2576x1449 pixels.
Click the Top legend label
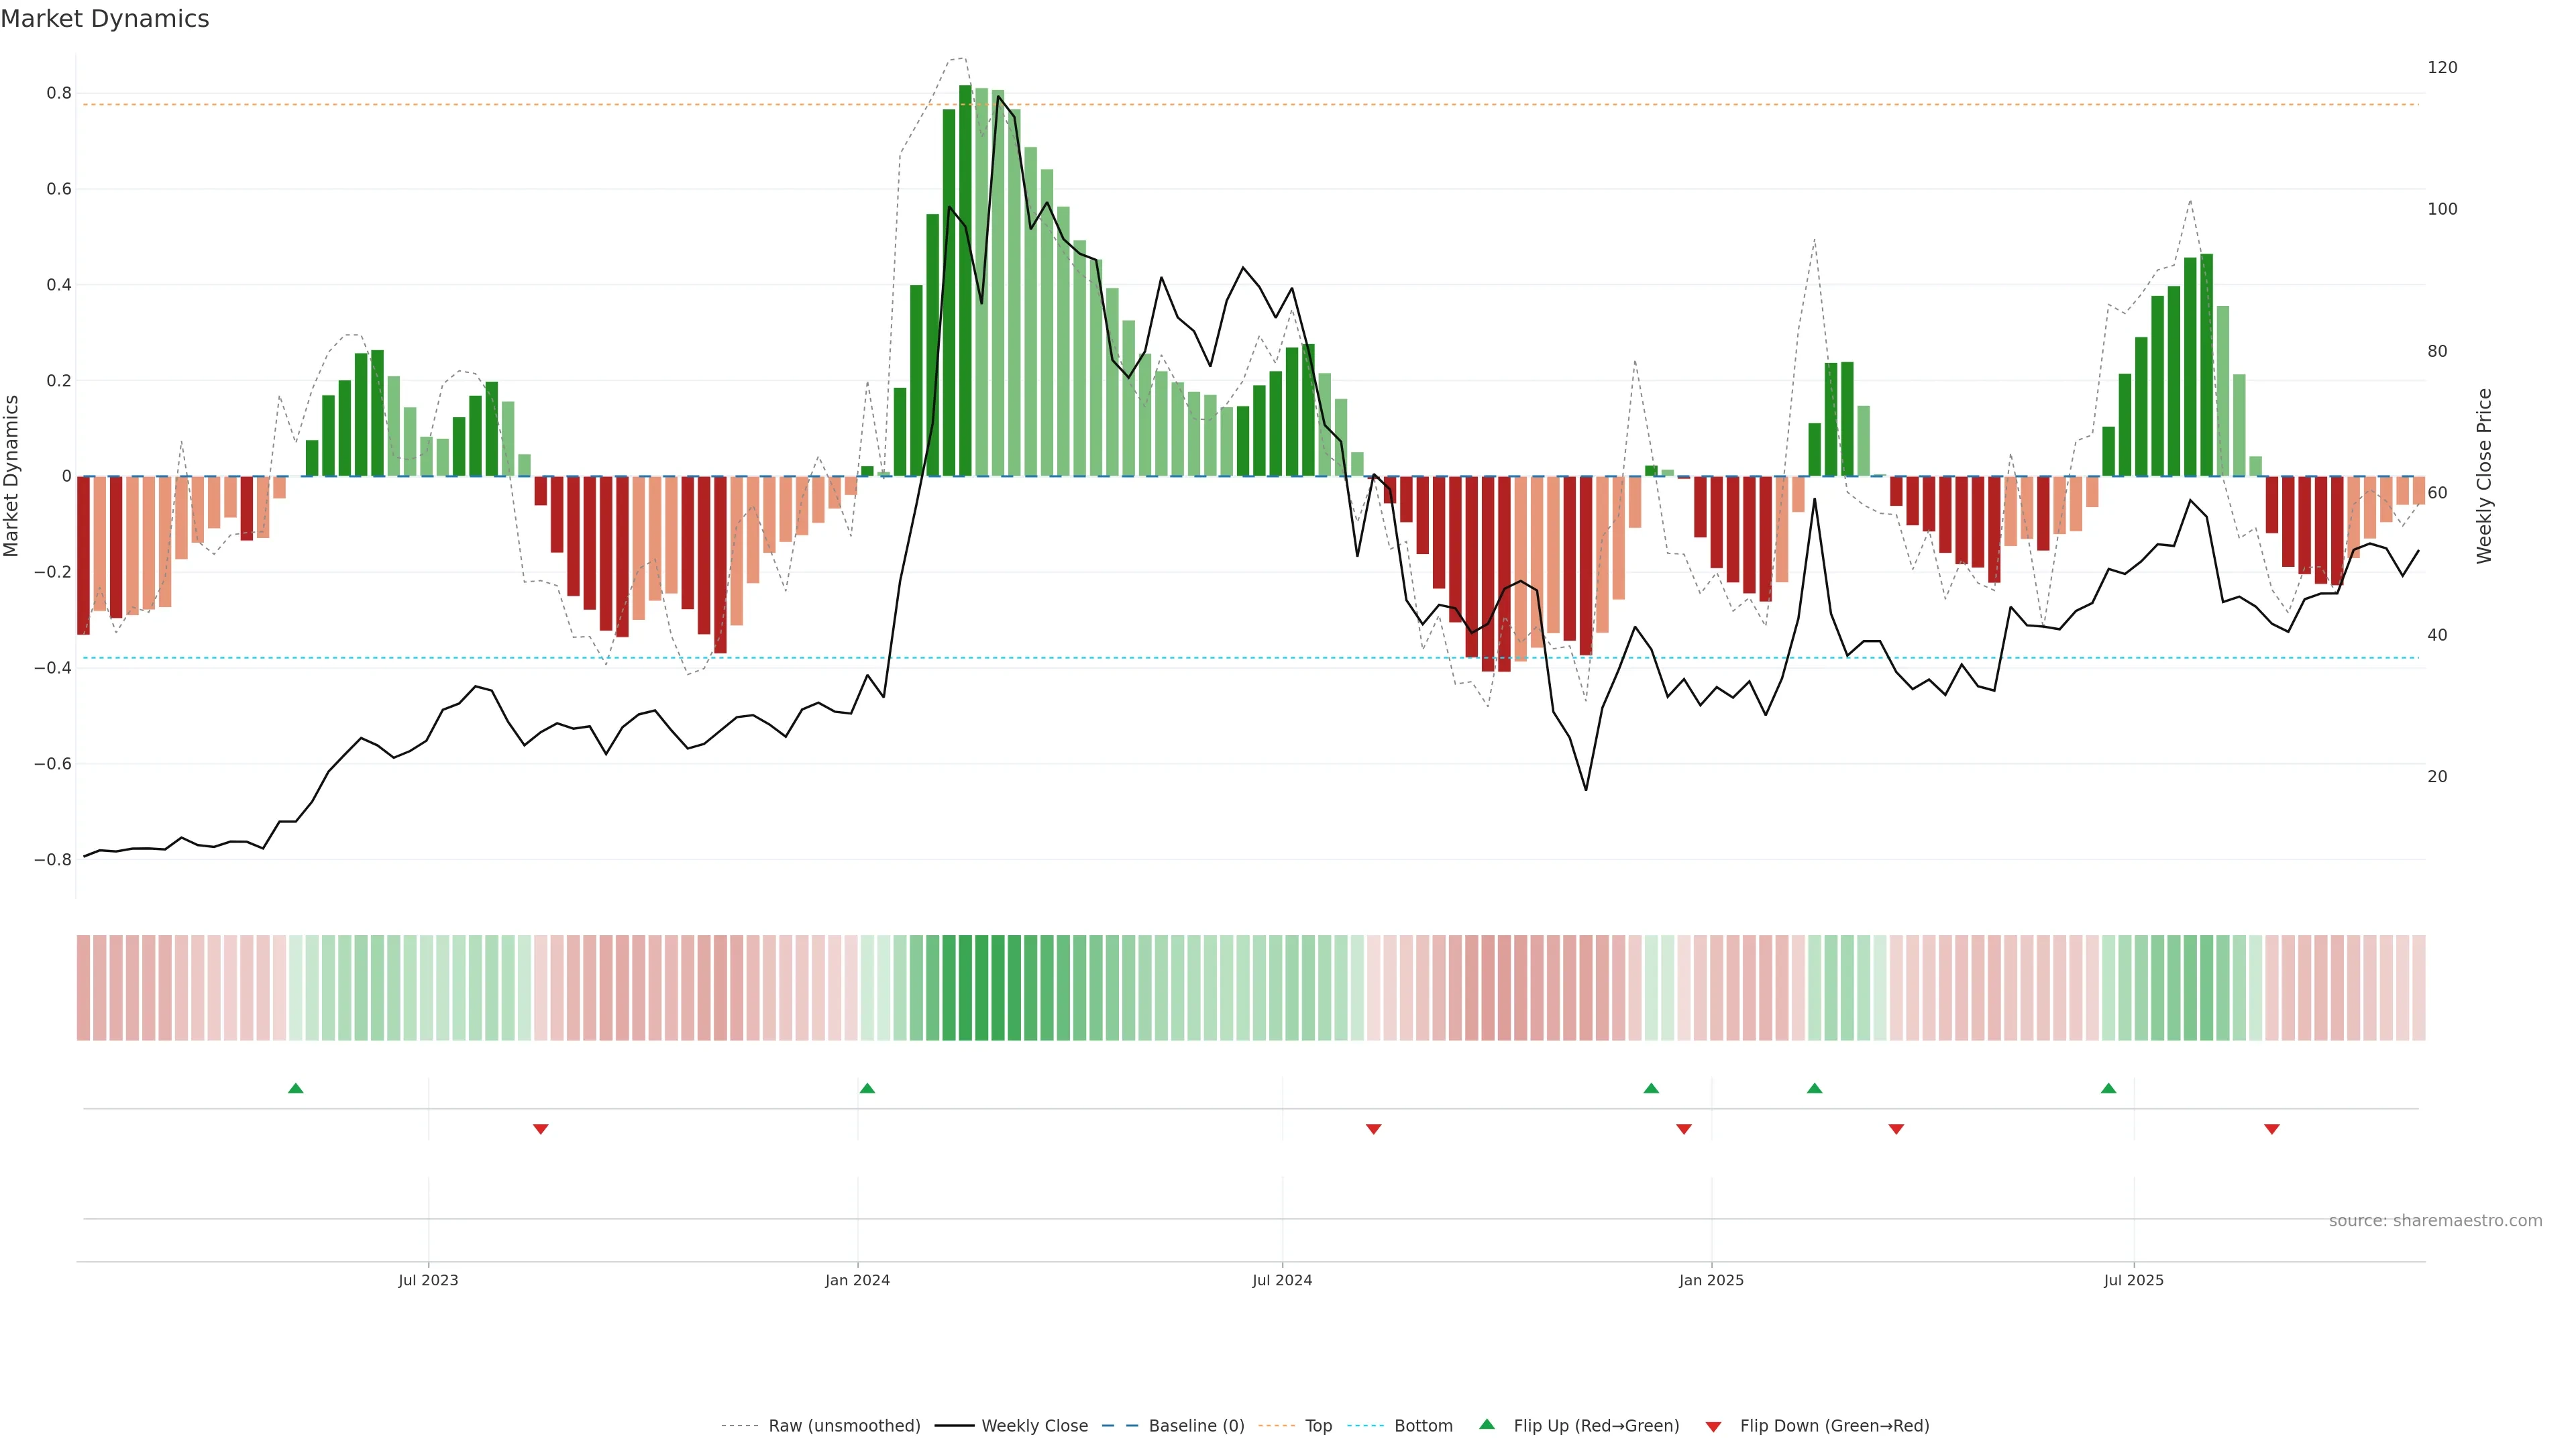pyautogui.click(x=1318, y=1425)
